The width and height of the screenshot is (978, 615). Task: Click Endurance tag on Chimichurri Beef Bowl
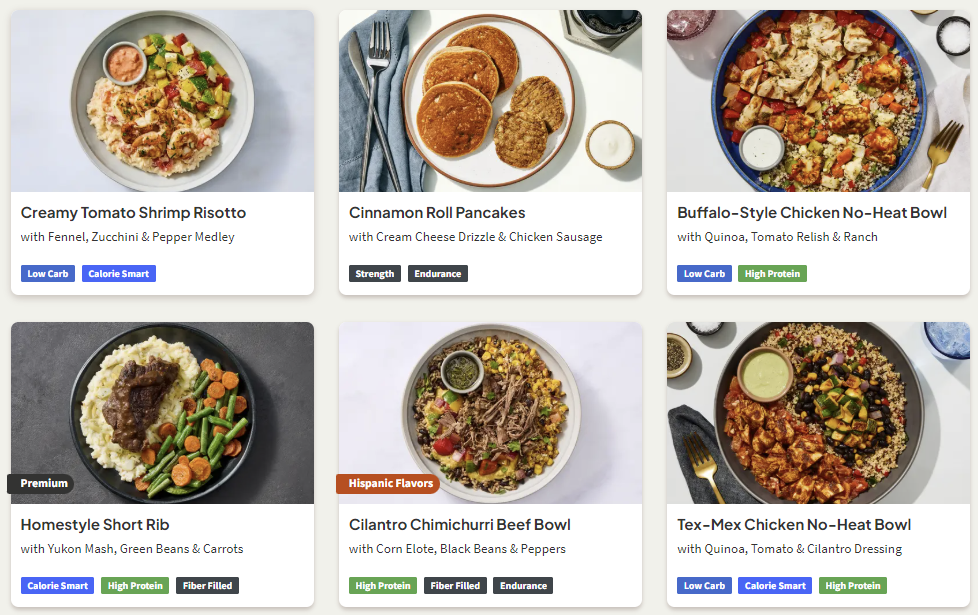click(x=523, y=586)
